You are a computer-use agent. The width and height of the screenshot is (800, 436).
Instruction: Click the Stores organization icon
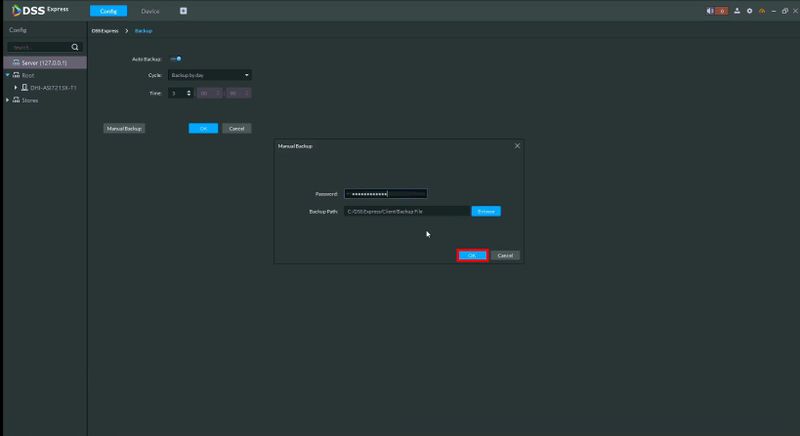16,100
